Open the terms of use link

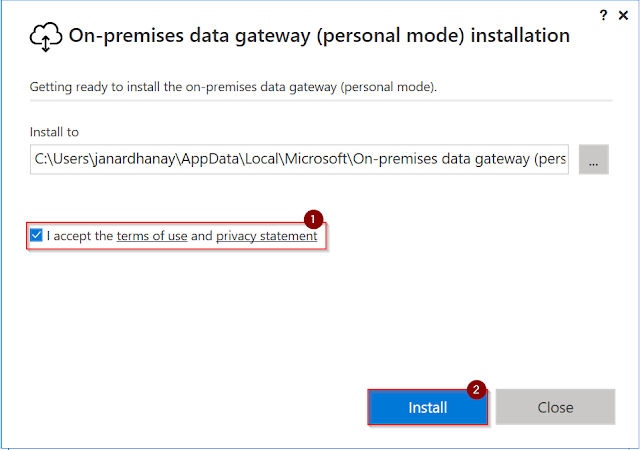152,236
